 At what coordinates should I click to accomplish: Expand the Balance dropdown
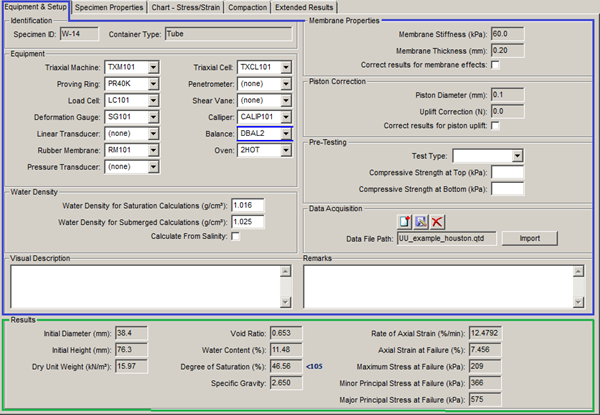click(x=286, y=133)
